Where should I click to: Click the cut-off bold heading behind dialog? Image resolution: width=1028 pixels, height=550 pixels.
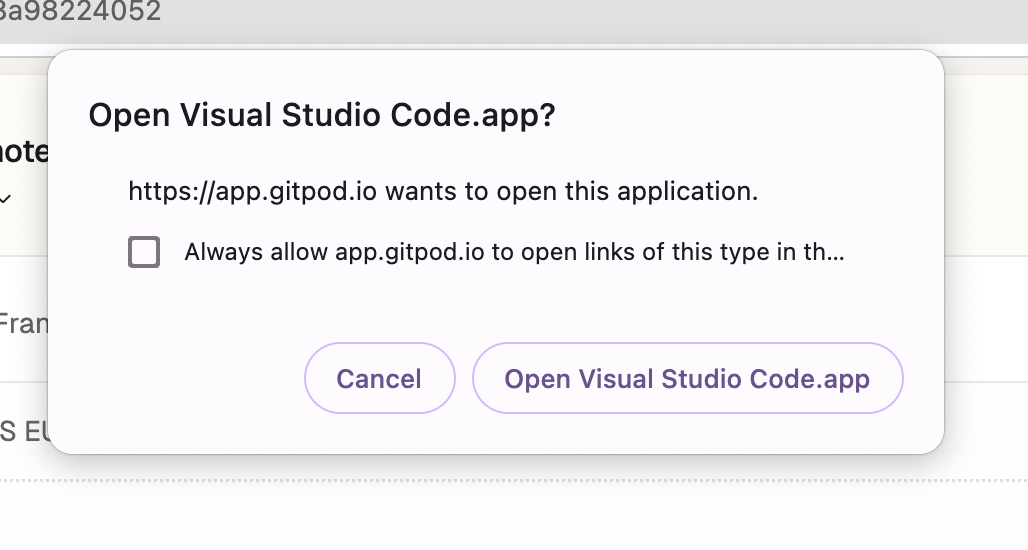point(24,152)
